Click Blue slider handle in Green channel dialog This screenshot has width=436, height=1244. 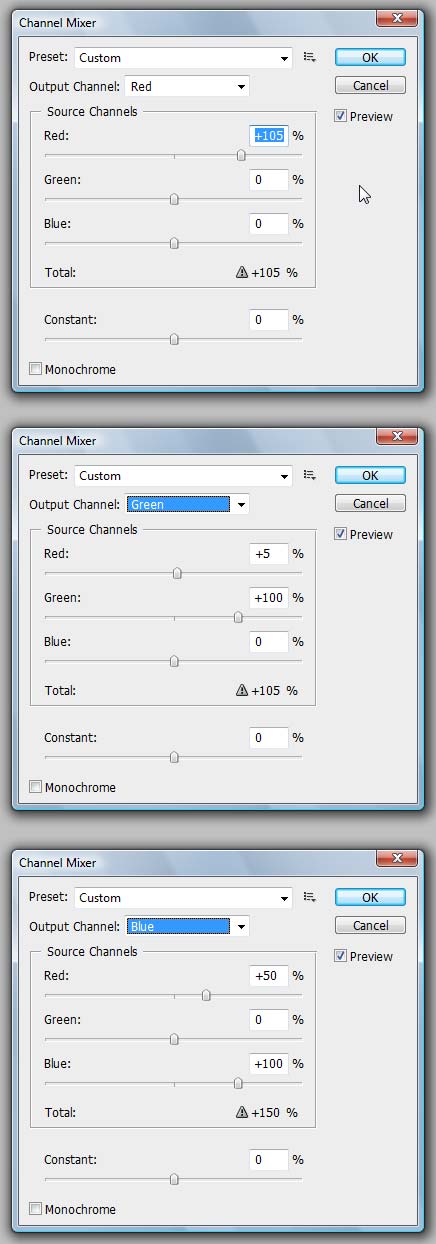174,661
